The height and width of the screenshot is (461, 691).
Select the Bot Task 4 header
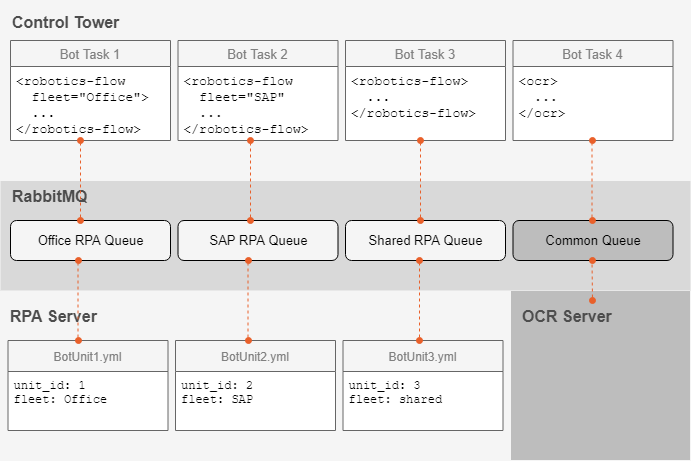[593, 54]
